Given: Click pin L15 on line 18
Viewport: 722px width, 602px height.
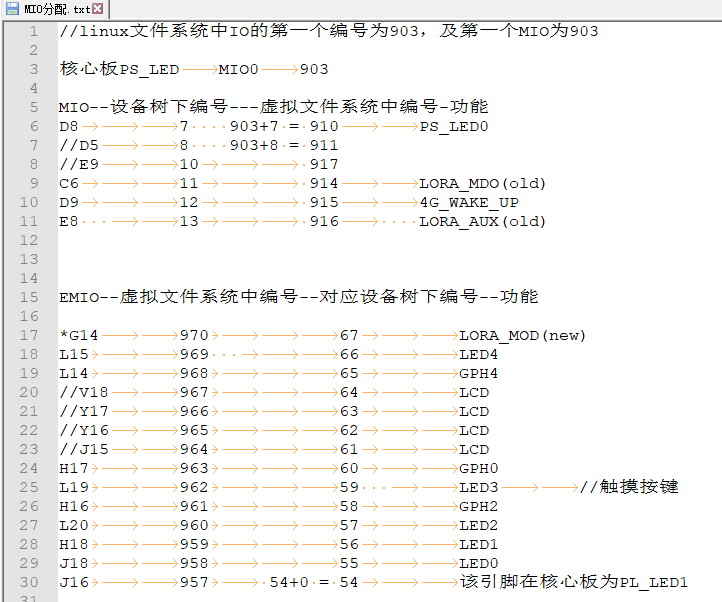Looking at the screenshot, I should coord(74,354).
